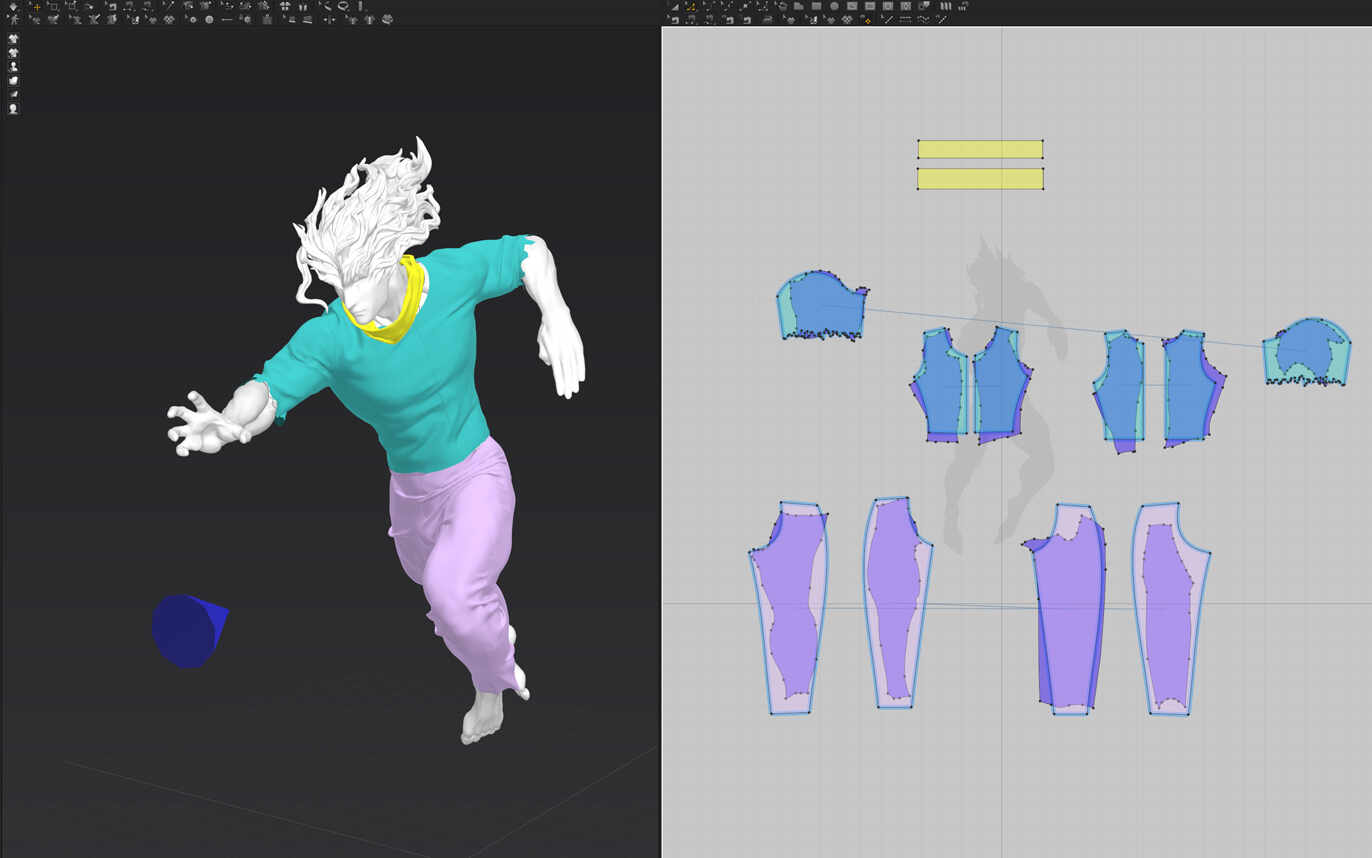Select the round Button tool icon
Viewport: 1372px width, 858px height.
(x=209, y=19)
